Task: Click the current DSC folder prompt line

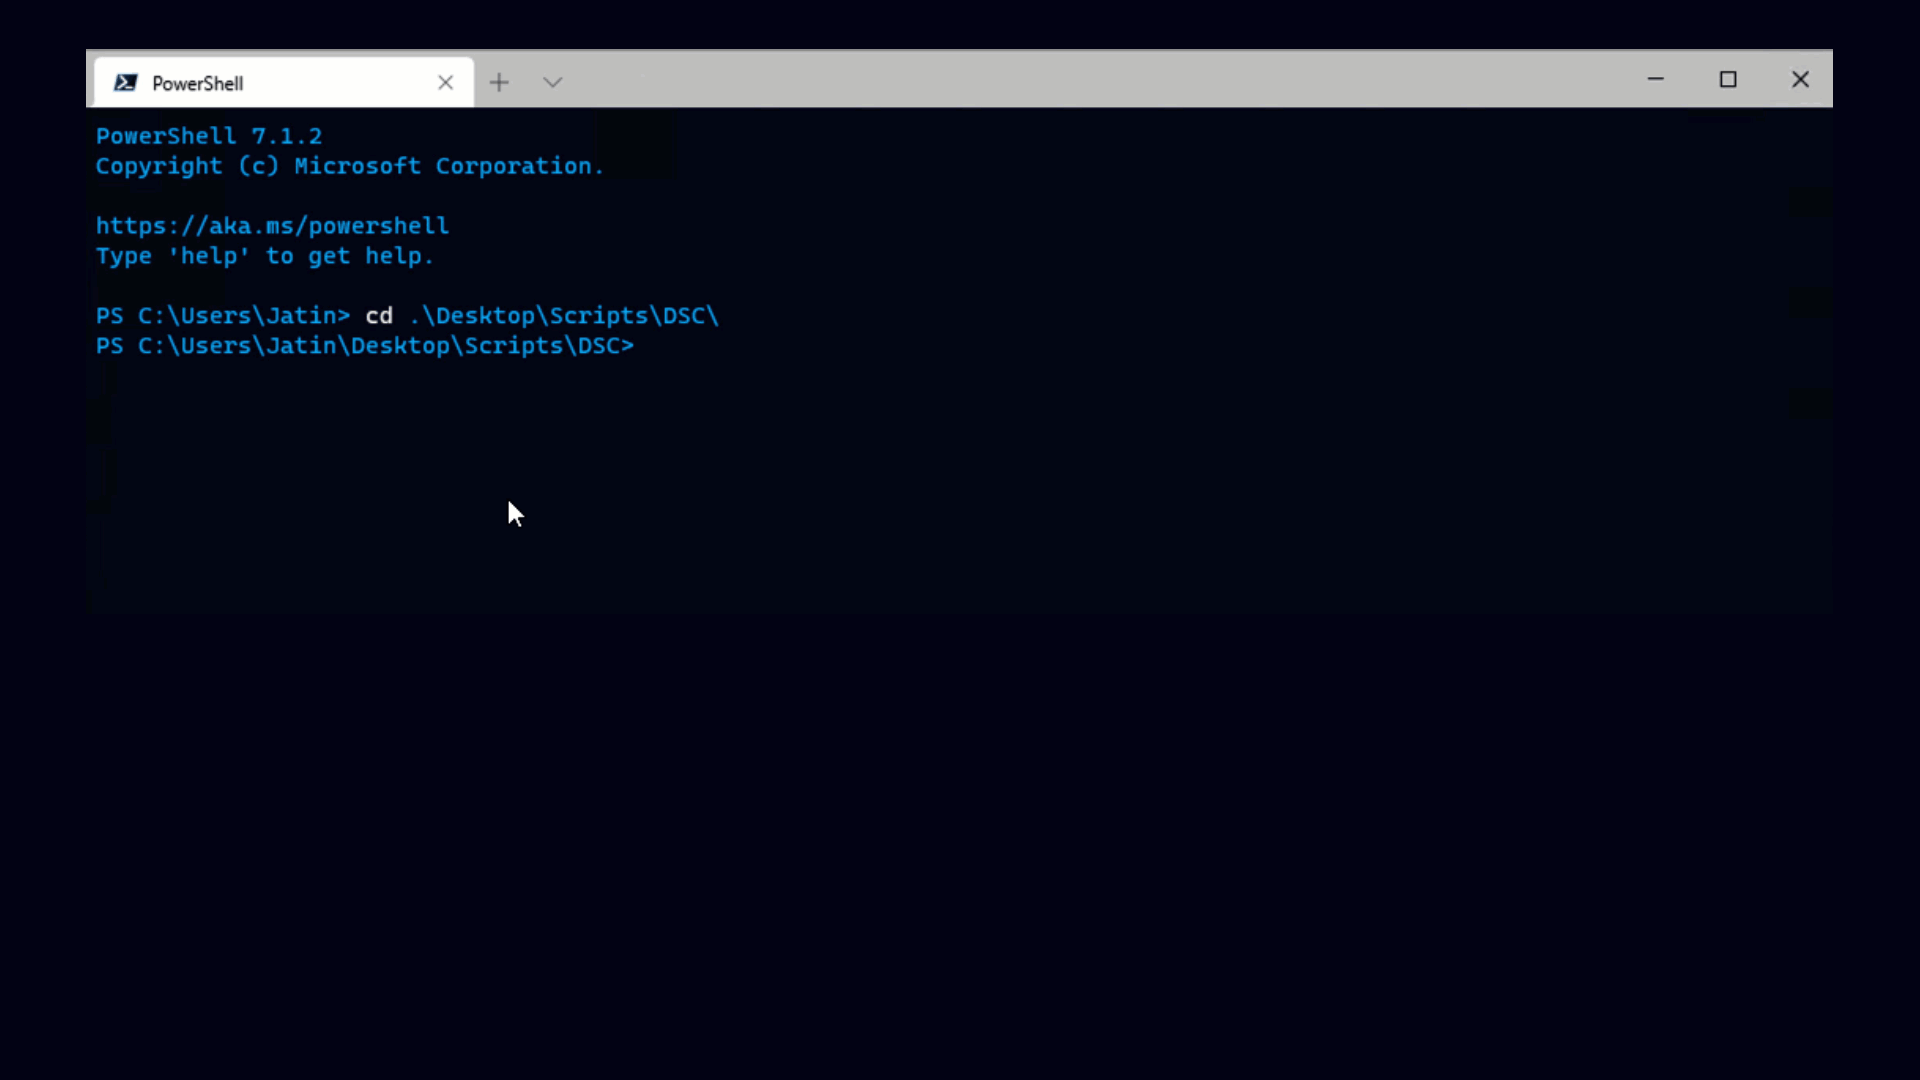Action: [x=365, y=346]
